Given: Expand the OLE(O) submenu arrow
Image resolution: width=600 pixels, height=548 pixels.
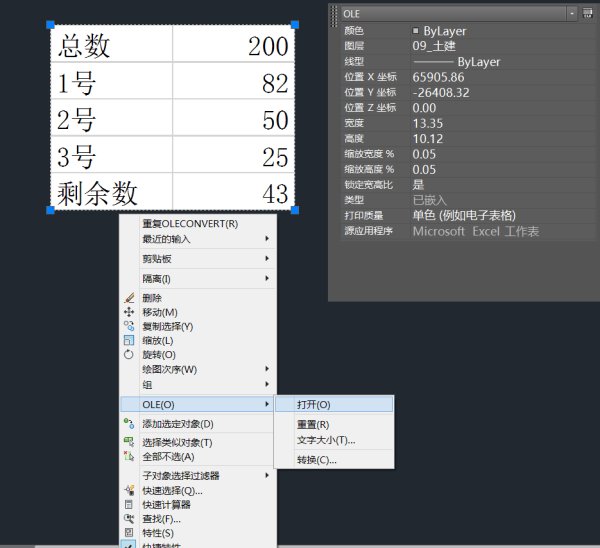Looking at the screenshot, I should tap(267, 404).
